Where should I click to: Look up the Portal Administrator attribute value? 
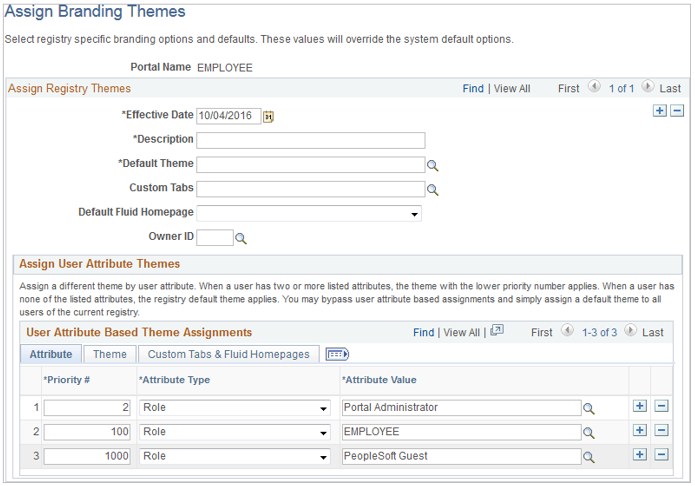589,408
